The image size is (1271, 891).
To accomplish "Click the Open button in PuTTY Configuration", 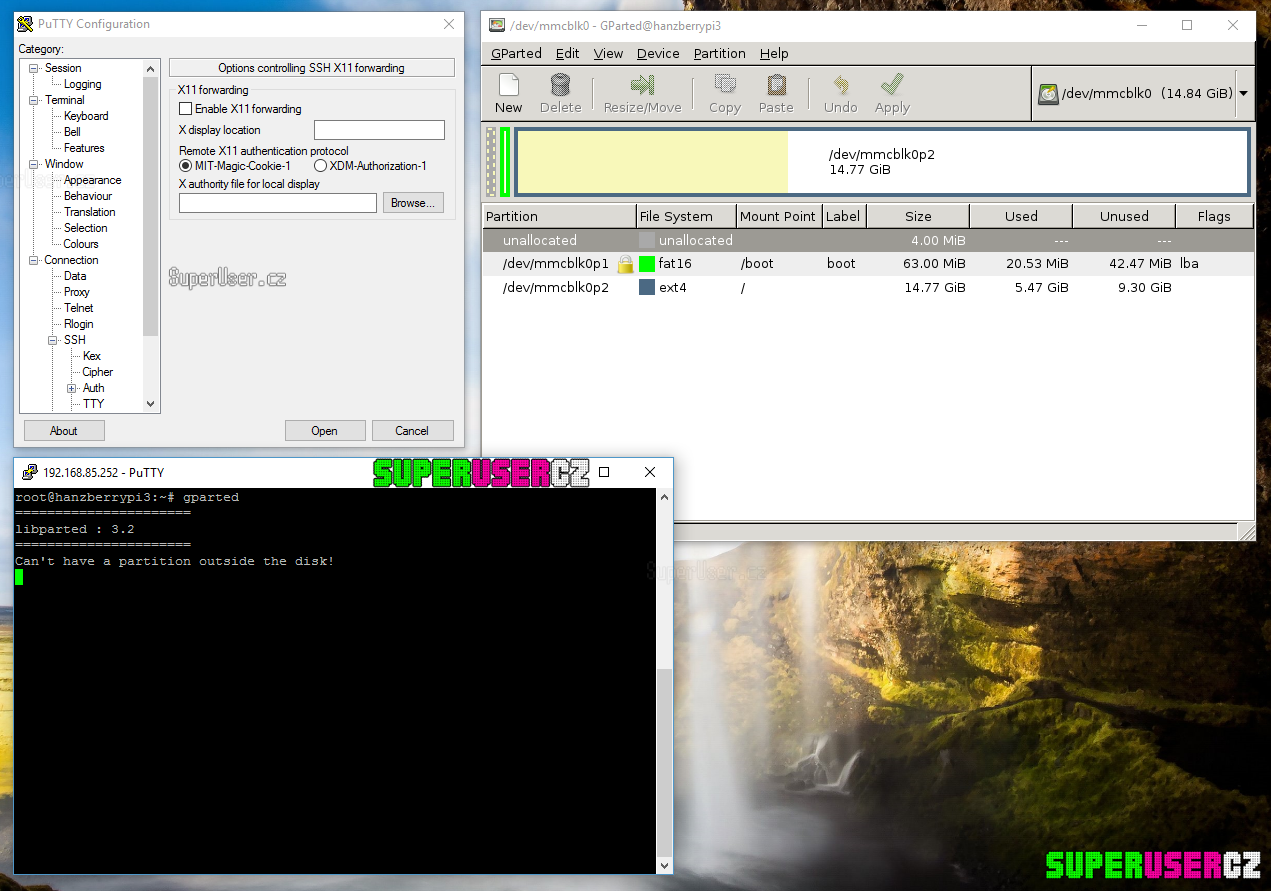I will point(324,431).
